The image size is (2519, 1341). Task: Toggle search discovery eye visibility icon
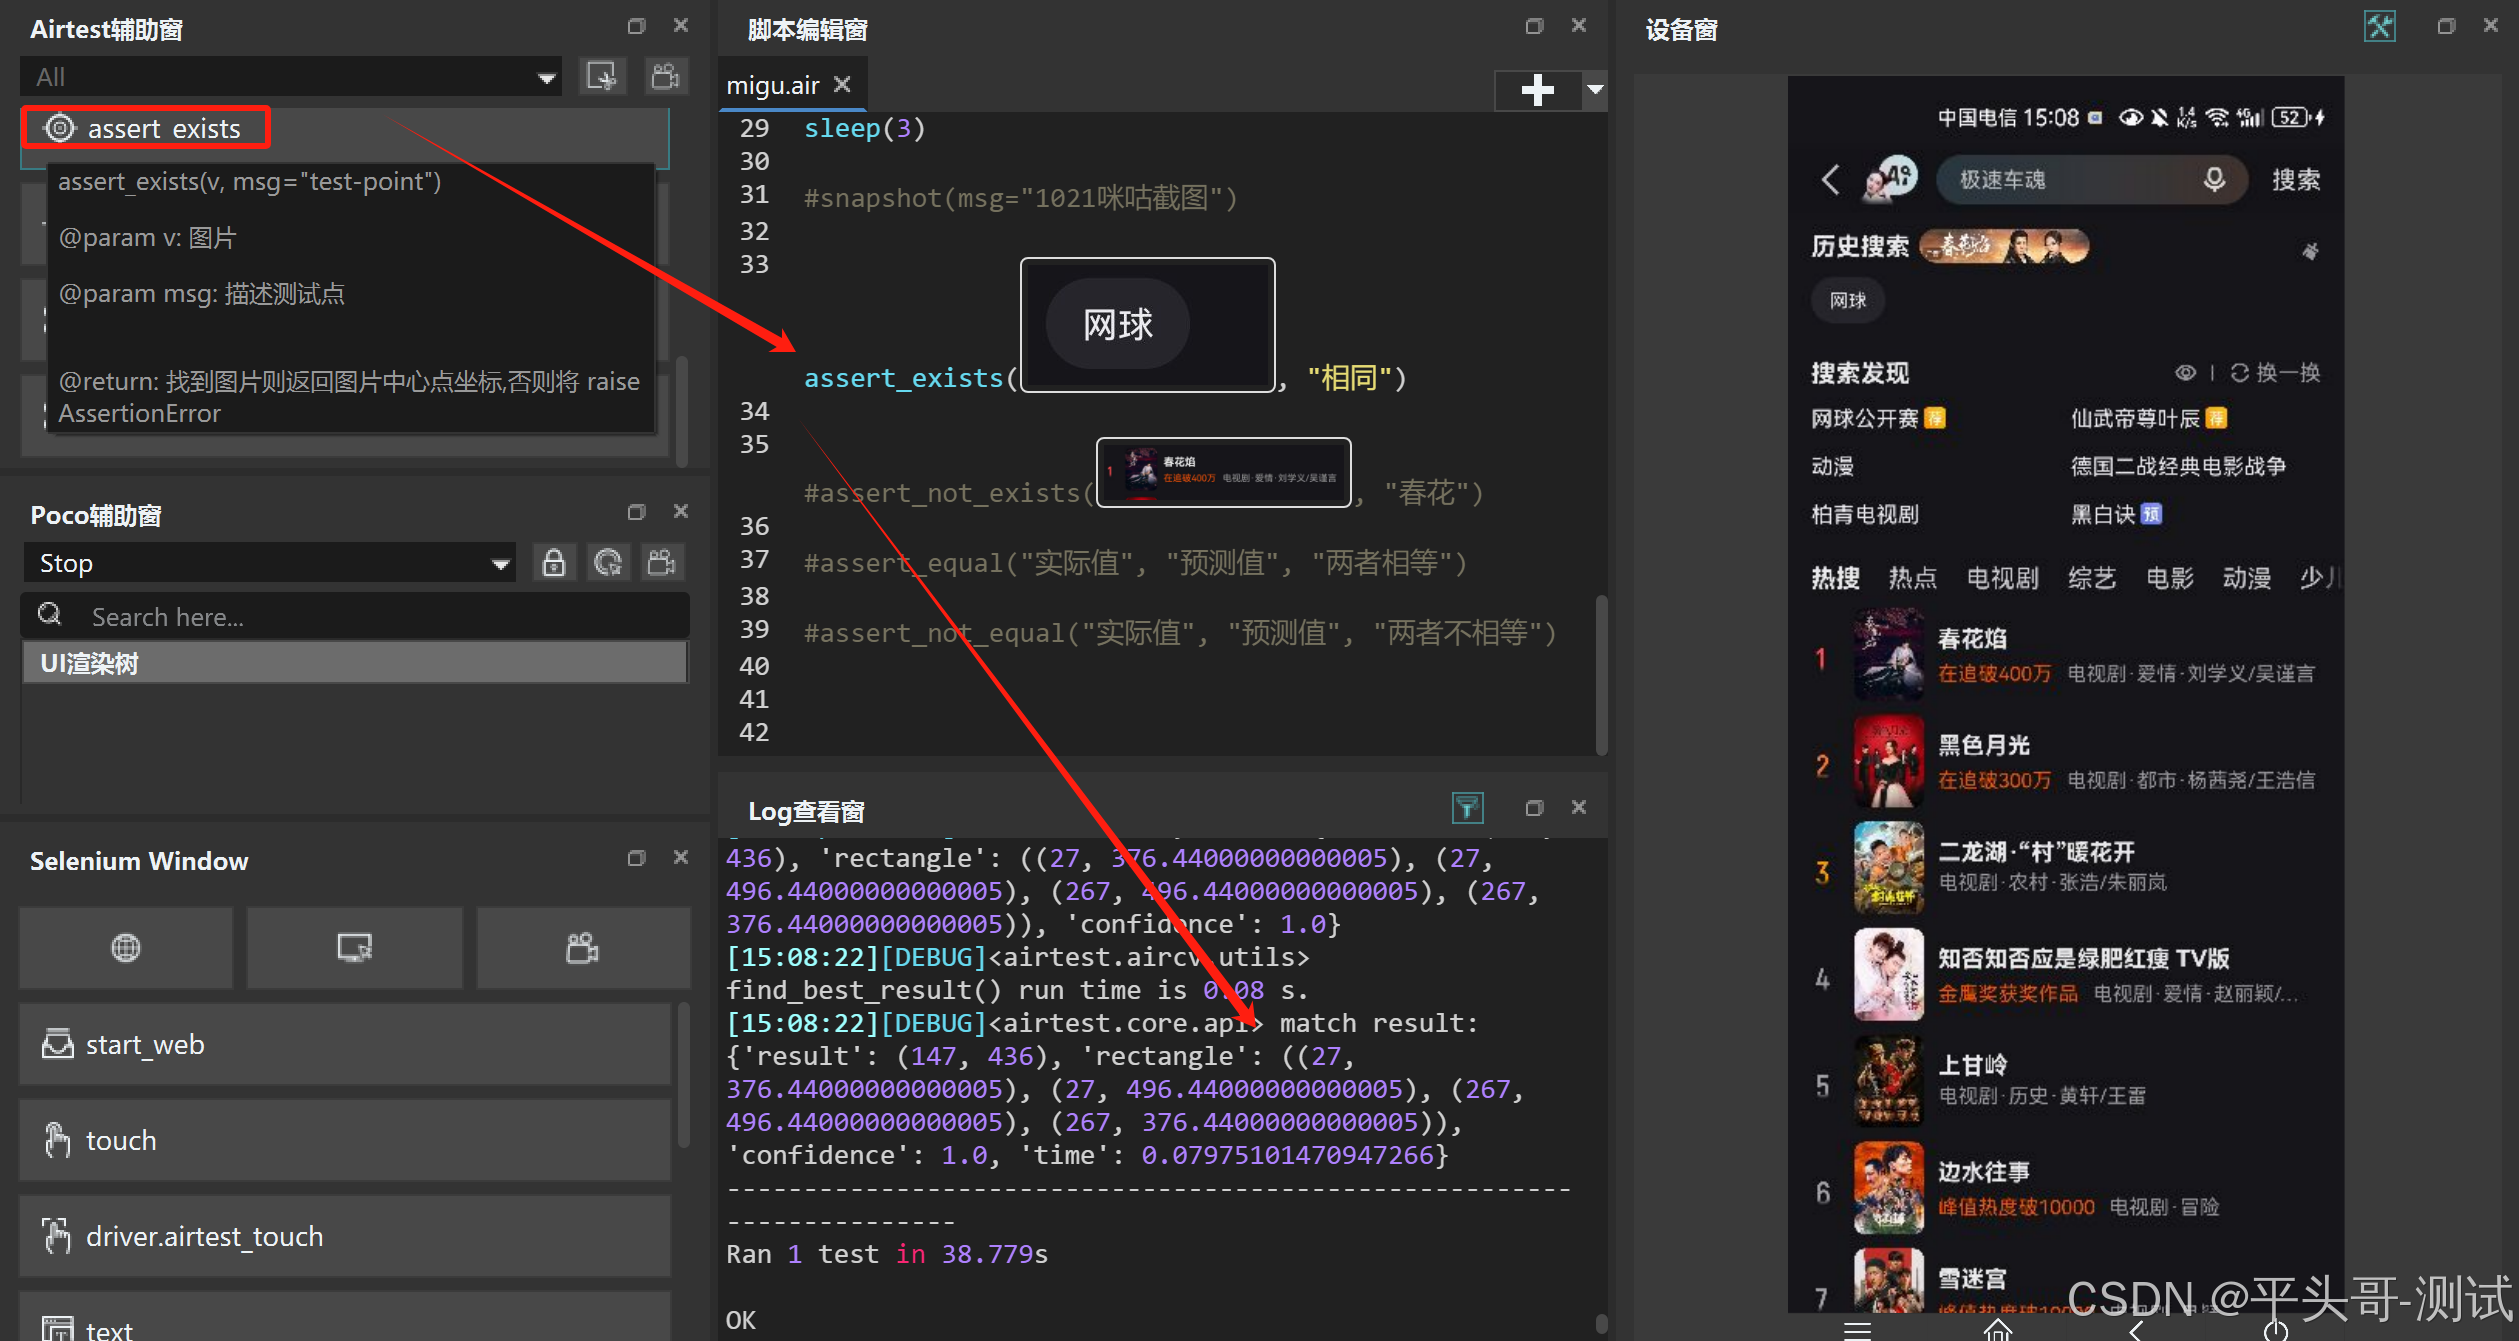2185,373
